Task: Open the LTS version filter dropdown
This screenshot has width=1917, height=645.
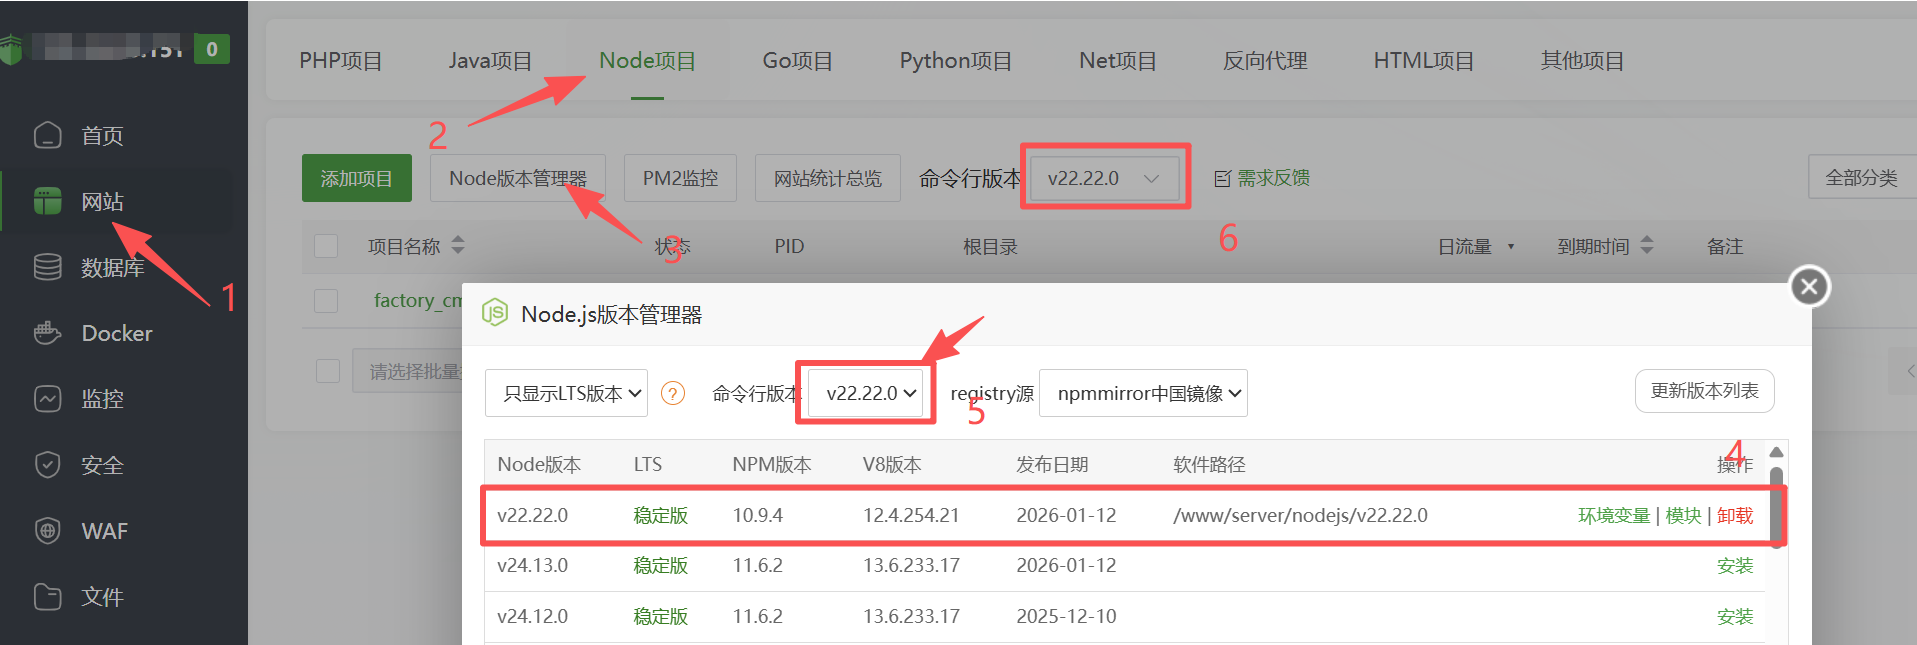Action: tap(566, 394)
